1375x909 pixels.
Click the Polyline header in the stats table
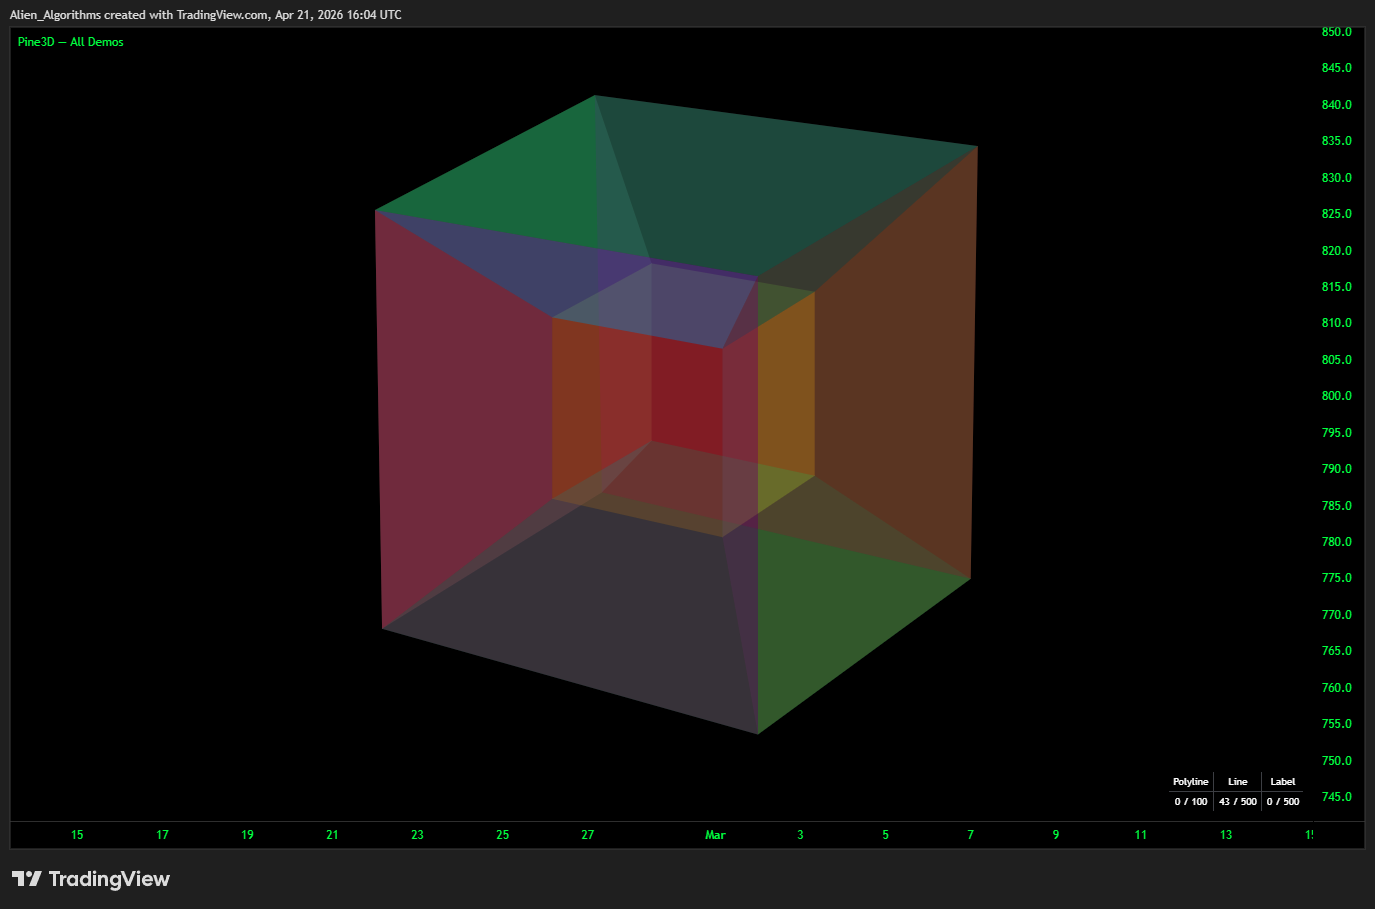click(x=1190, y=782)
